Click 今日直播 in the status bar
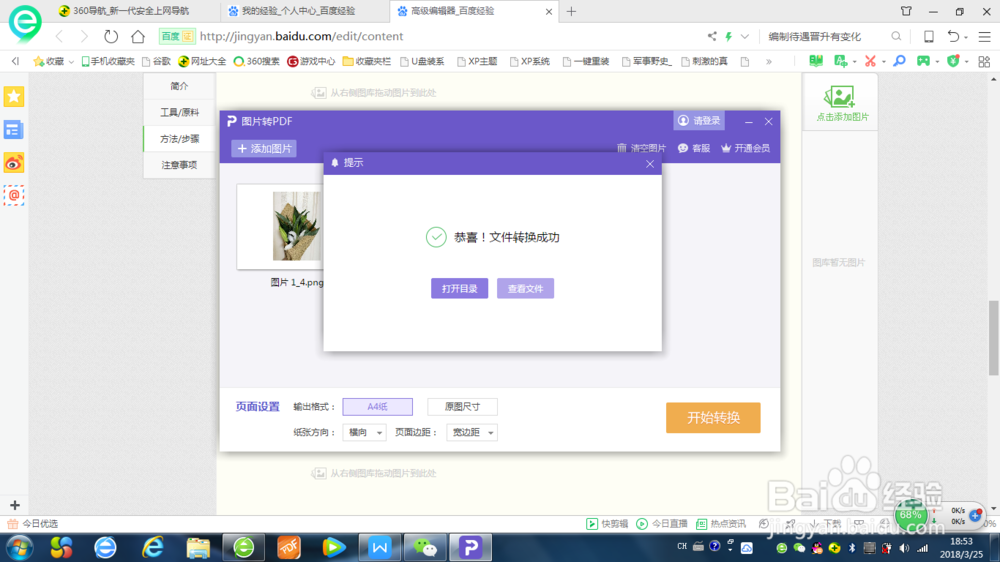The image size is (1000, 562). [x=662, y=524]
